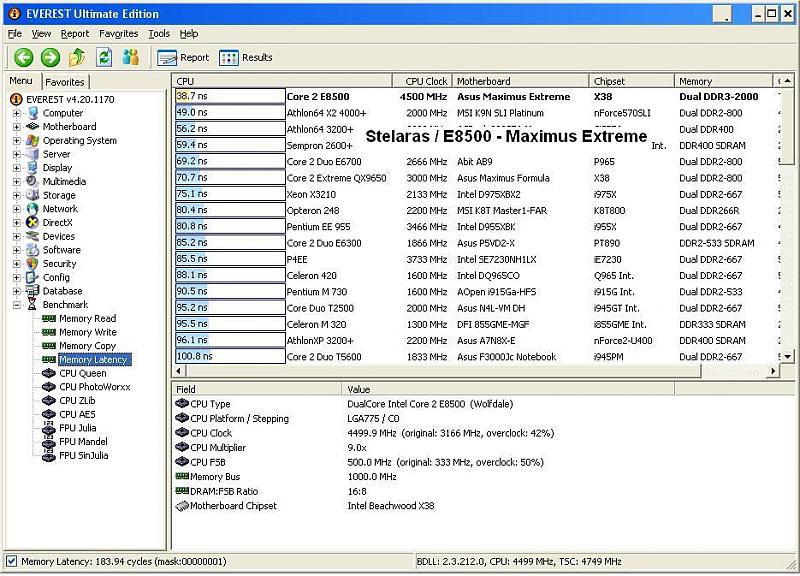Open the CPU AES benchmark
This screenshot has width=800, height=576.
point(77,414)
